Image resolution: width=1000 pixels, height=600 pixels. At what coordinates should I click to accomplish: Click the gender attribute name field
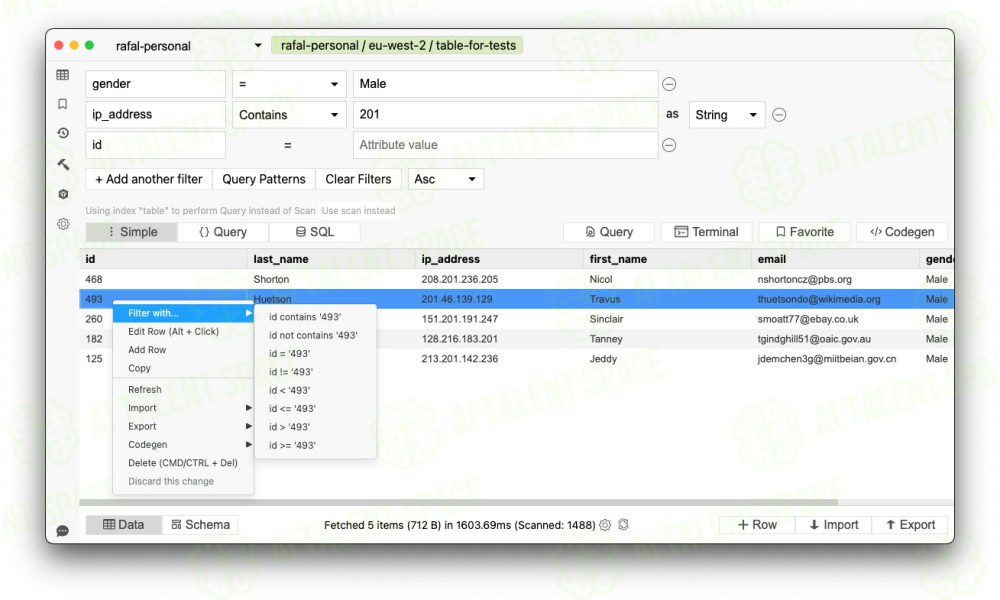coord(156,84)
